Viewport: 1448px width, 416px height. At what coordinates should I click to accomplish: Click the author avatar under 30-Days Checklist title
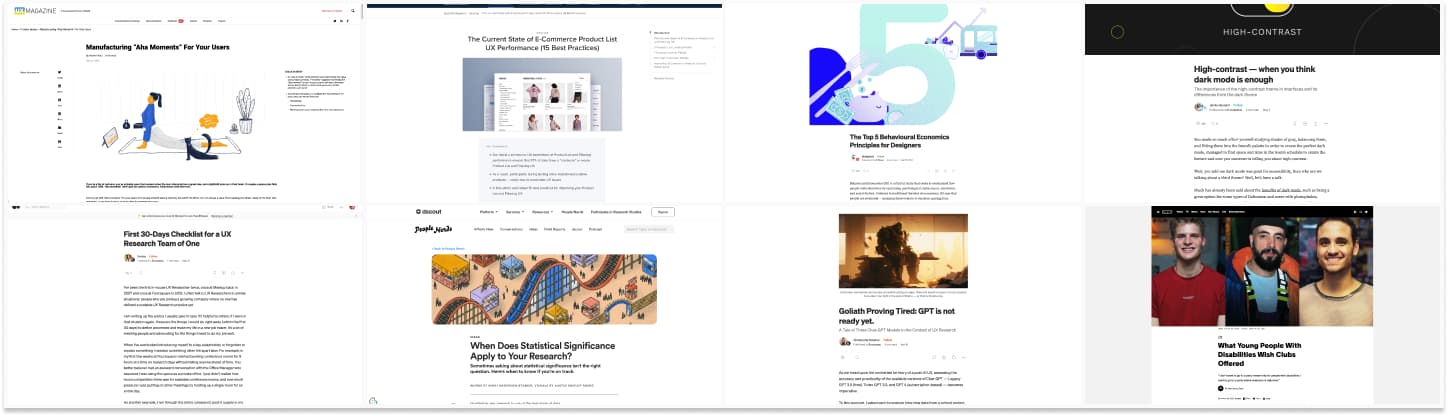[x=128, y=257]
